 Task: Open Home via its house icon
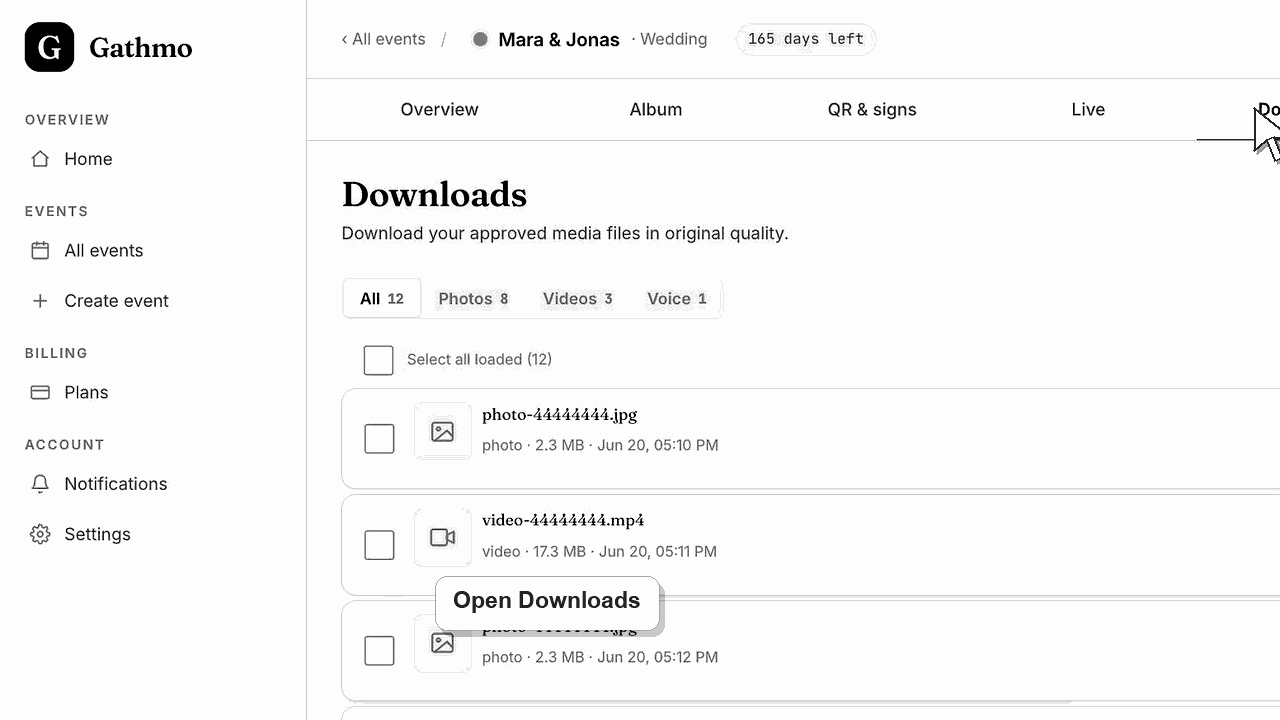tap(40, 159)
